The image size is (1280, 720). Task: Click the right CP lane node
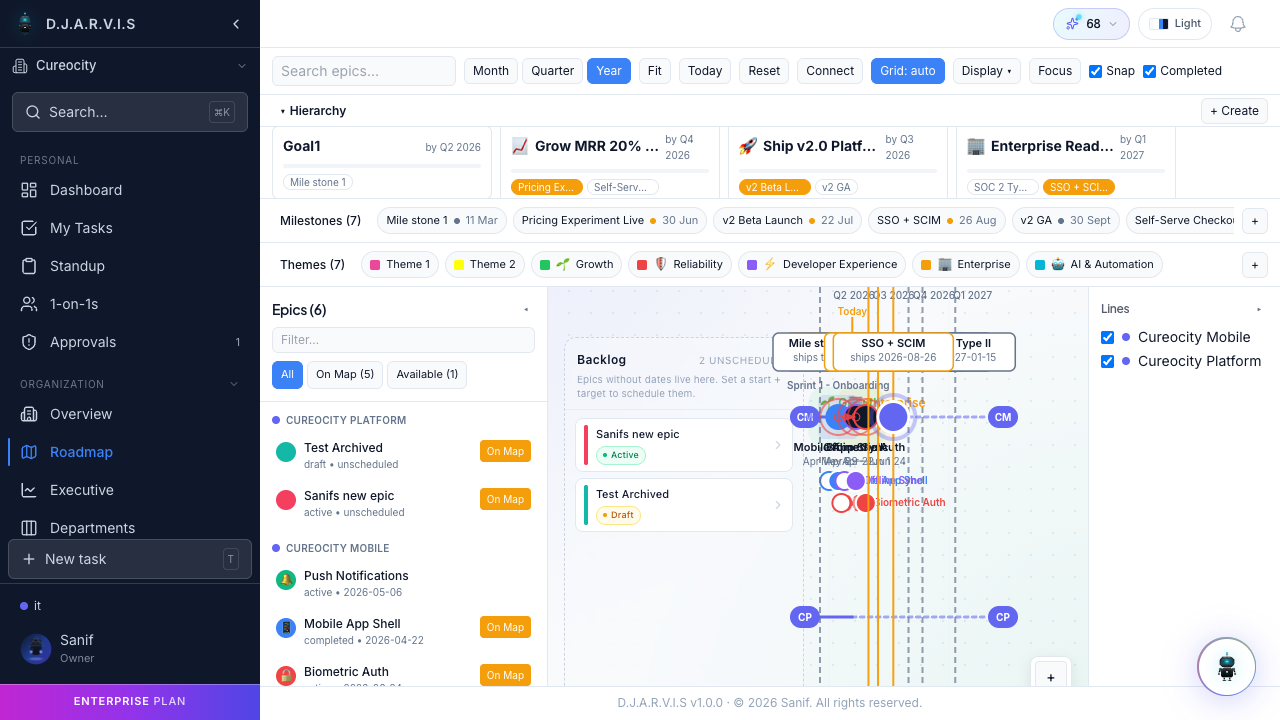(1003, 617)
